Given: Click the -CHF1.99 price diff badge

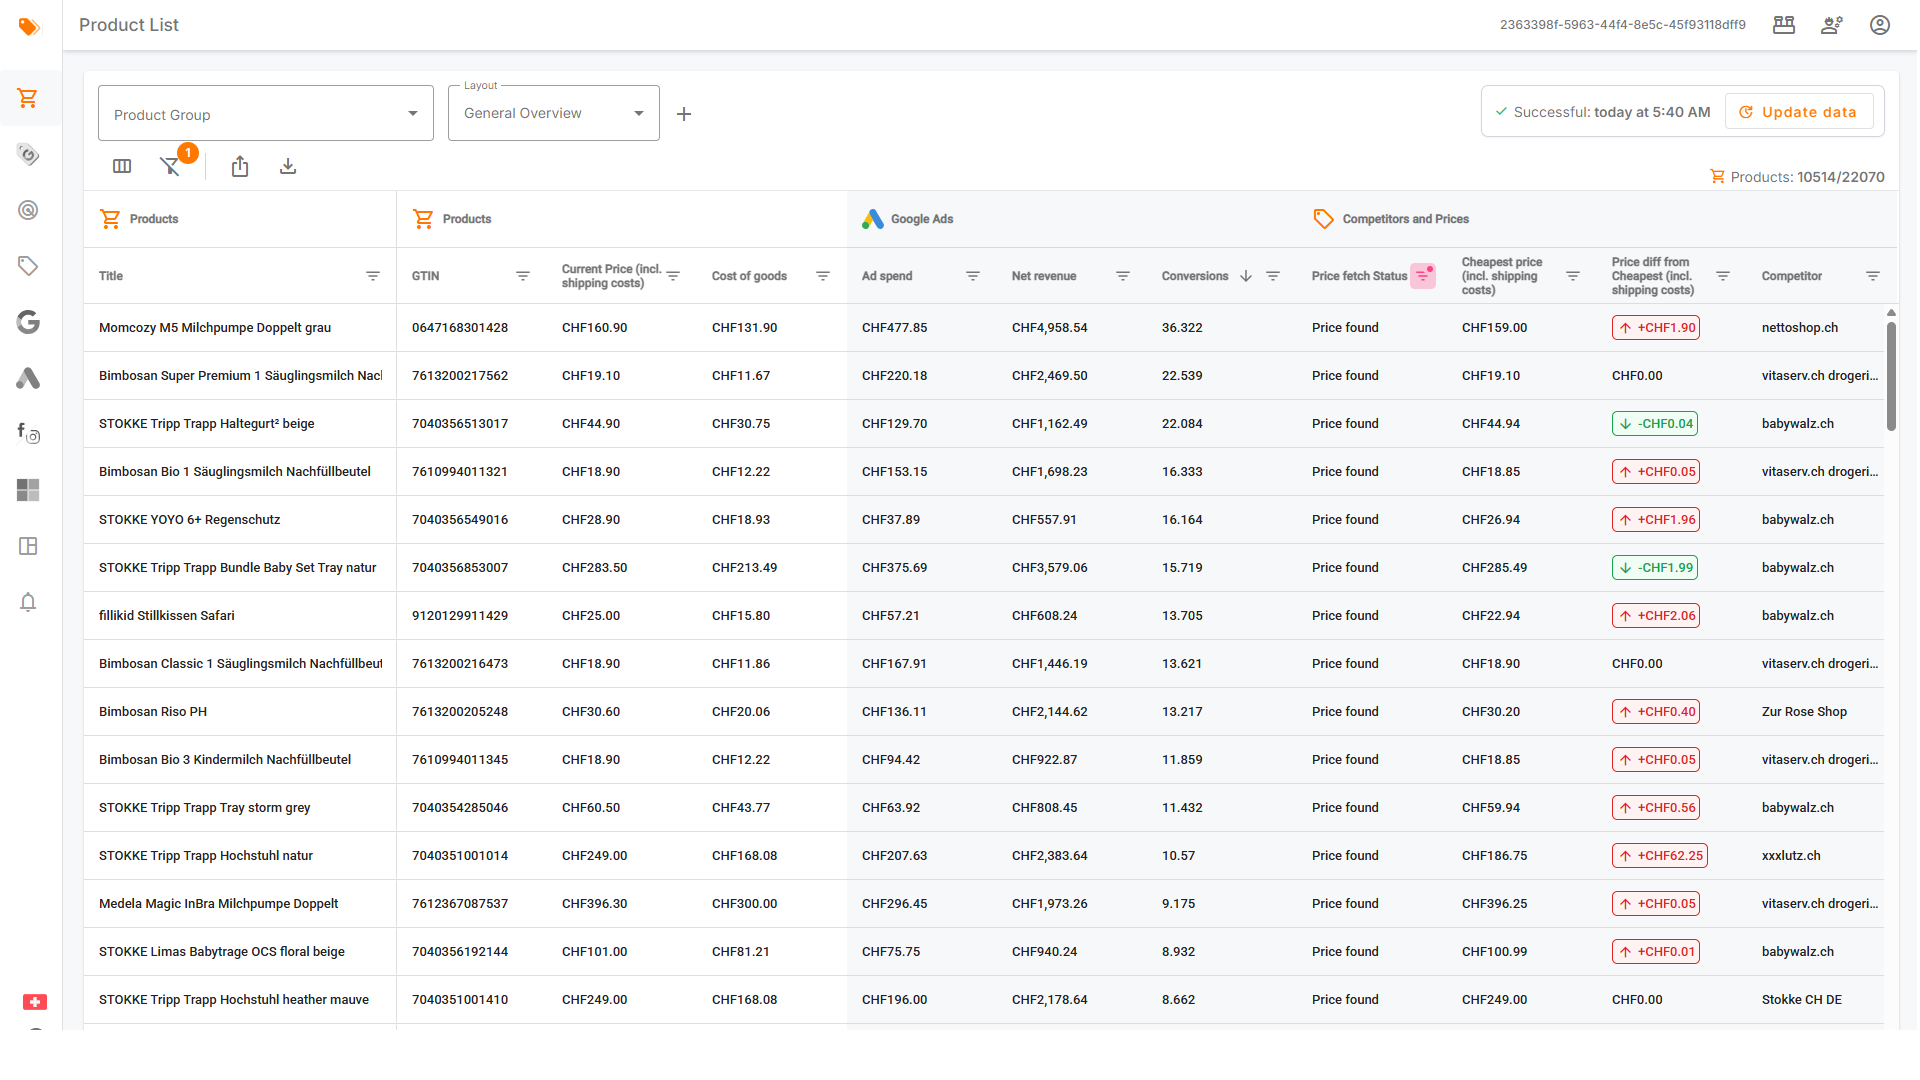Looking at the screenshot, I should pos(1655,568).
